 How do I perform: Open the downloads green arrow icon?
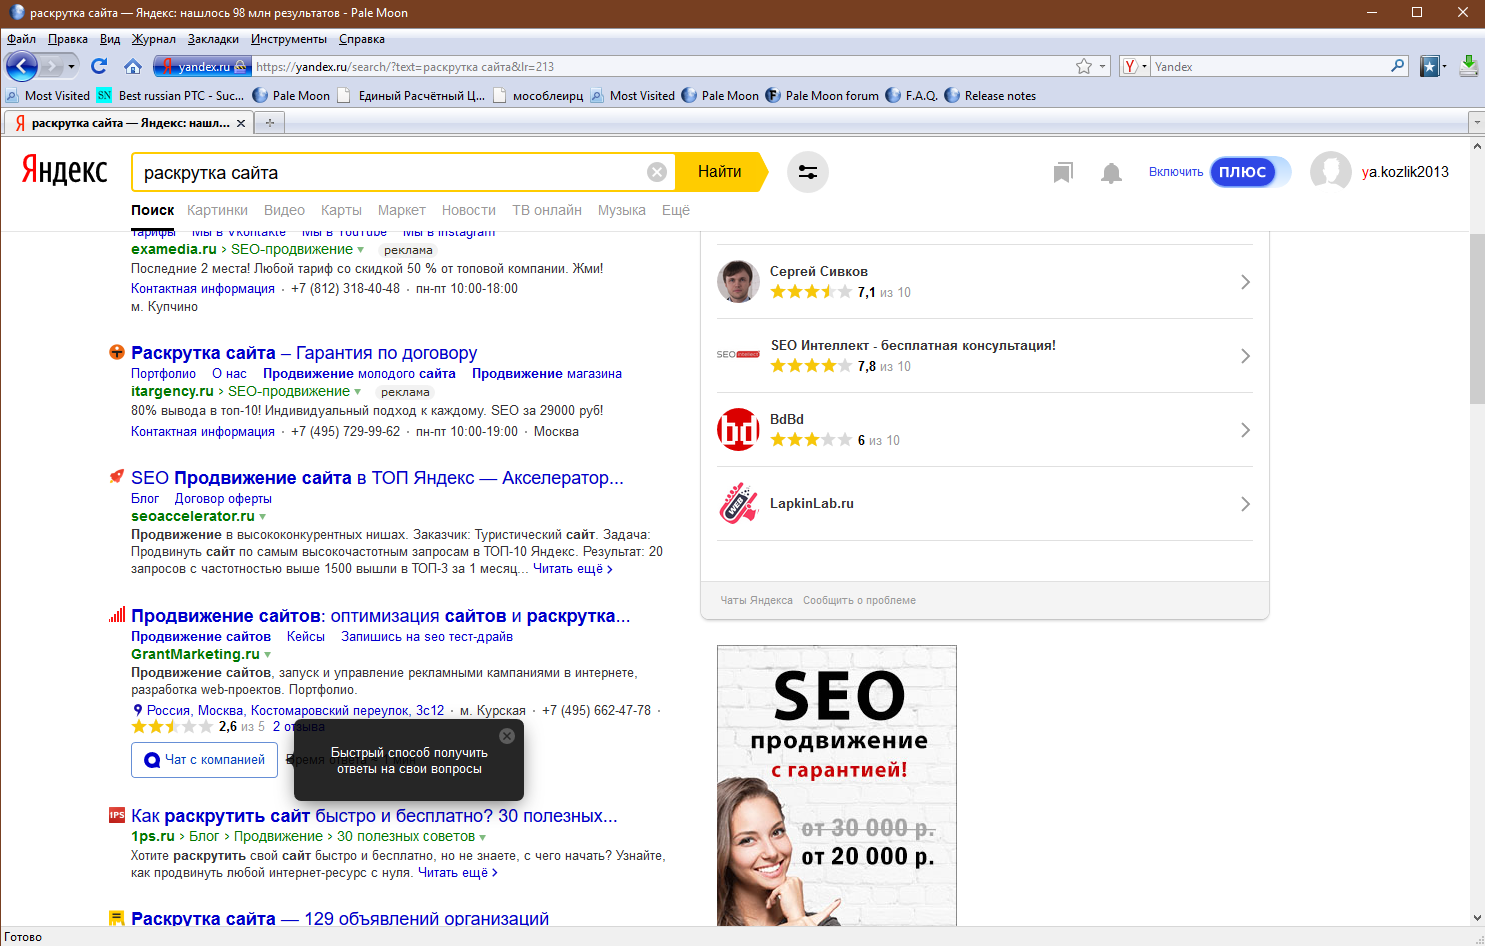[1469, 66]
